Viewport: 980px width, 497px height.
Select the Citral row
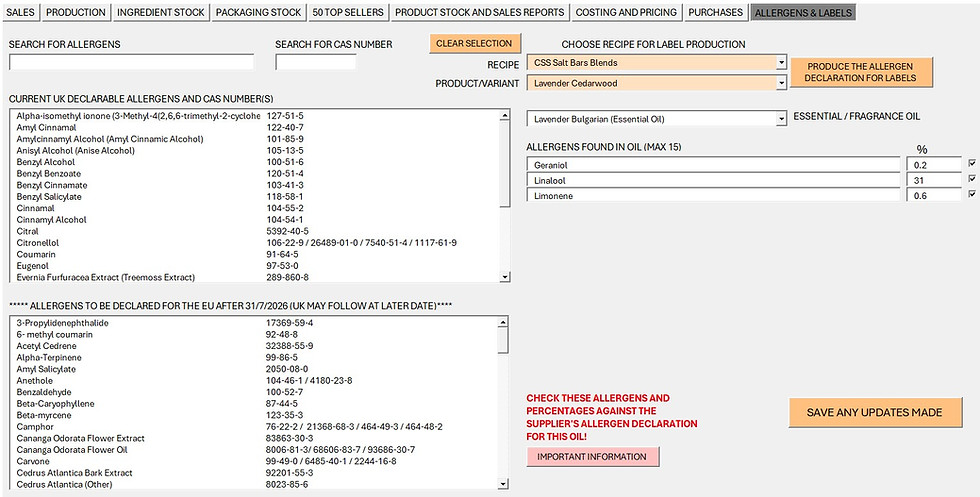[254, 231]
